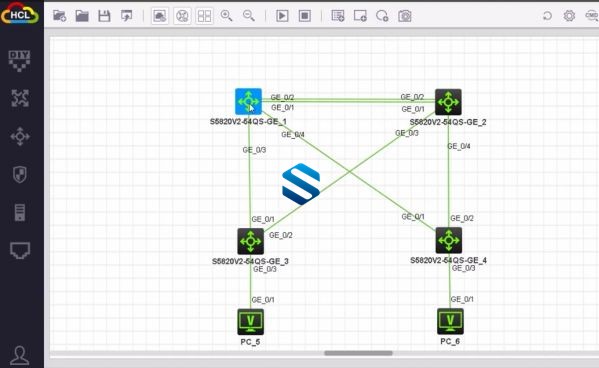This screenshot has height=368, width=599.
Task: Select the router category in sidebar
Action: pyautogui.click(x=20, y=98)
